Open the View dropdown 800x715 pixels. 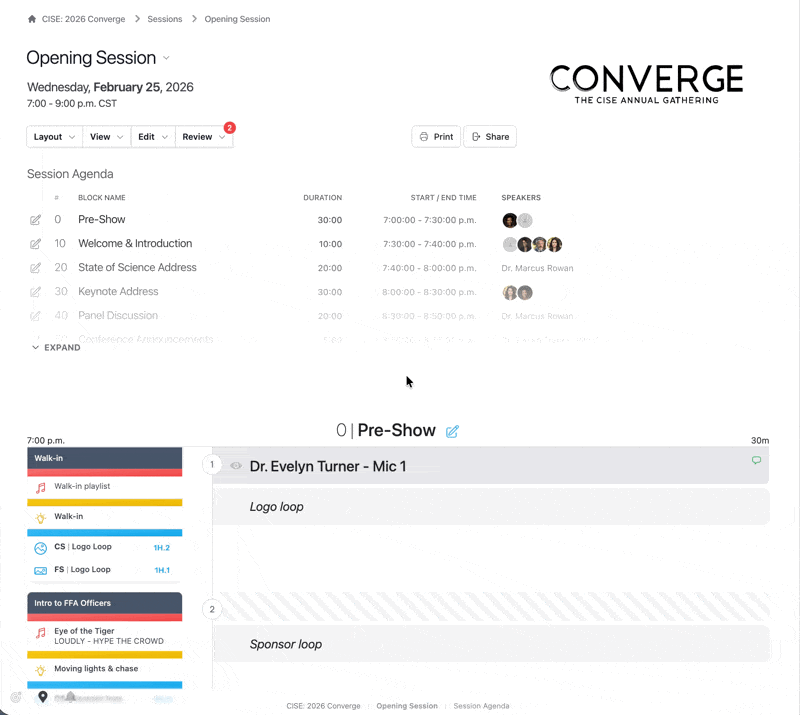pyautogui.click(x=105, y=136)
